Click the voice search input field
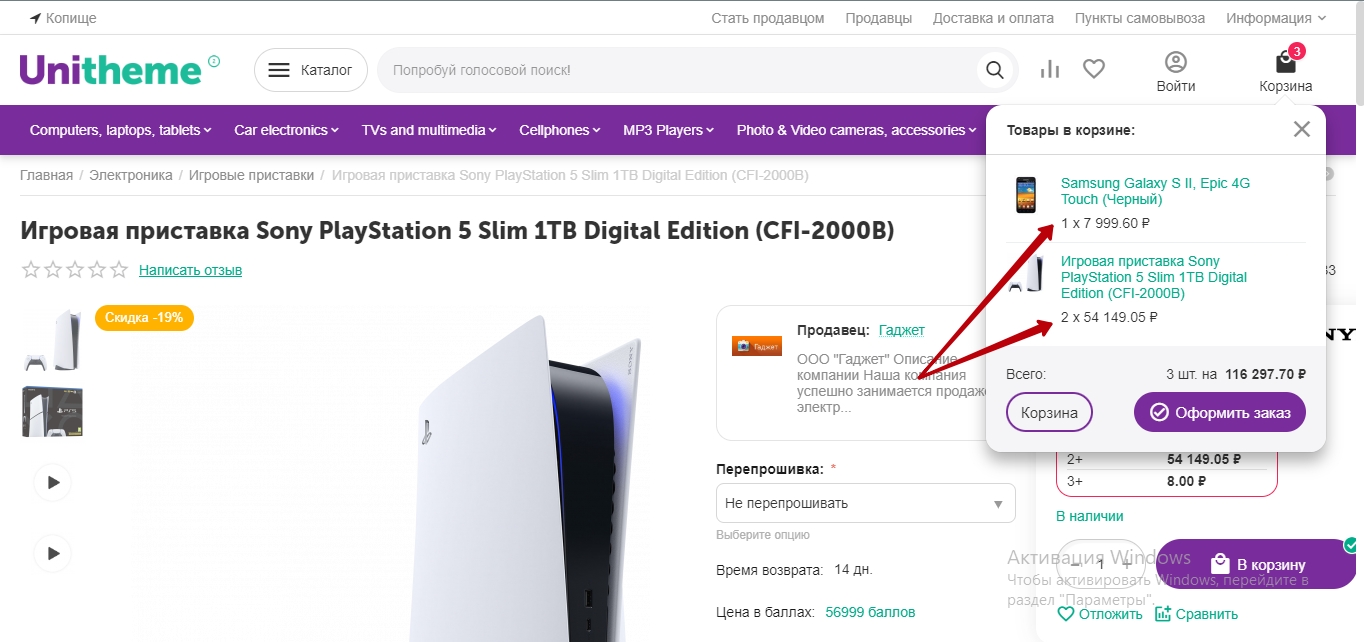The image size is (1364, 642). tap(675, 70)
